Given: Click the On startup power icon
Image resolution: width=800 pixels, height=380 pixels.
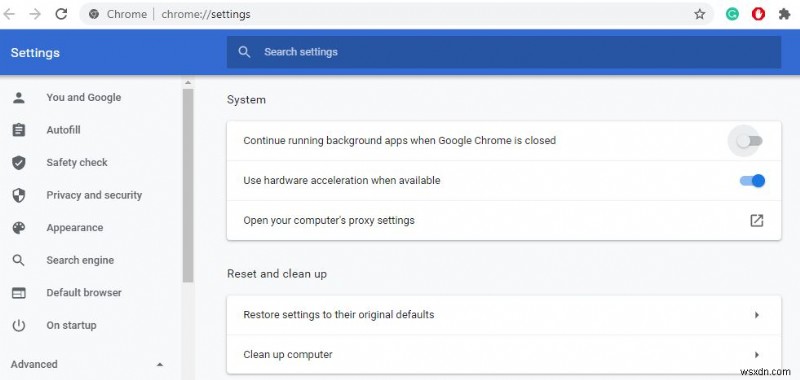Looking at the screenshot, I should tap(19, 325).
